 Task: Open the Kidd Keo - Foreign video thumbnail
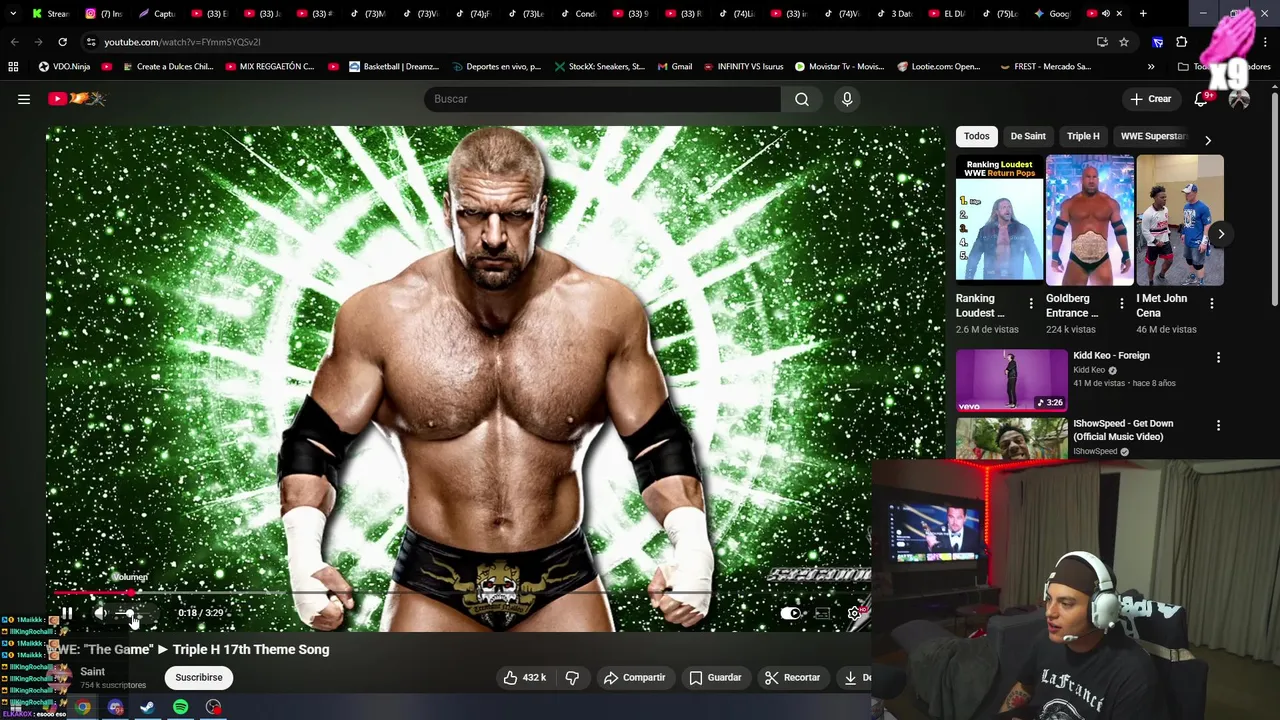click(x=1012, y=380)
